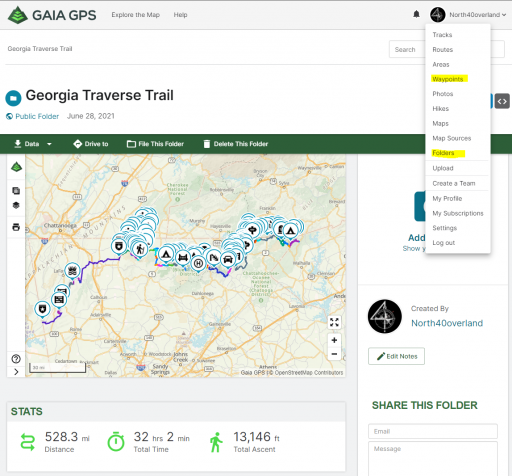Screen dimensions: 512x476
Task: Open Settings from account menu
Action: tap(444, 228)
